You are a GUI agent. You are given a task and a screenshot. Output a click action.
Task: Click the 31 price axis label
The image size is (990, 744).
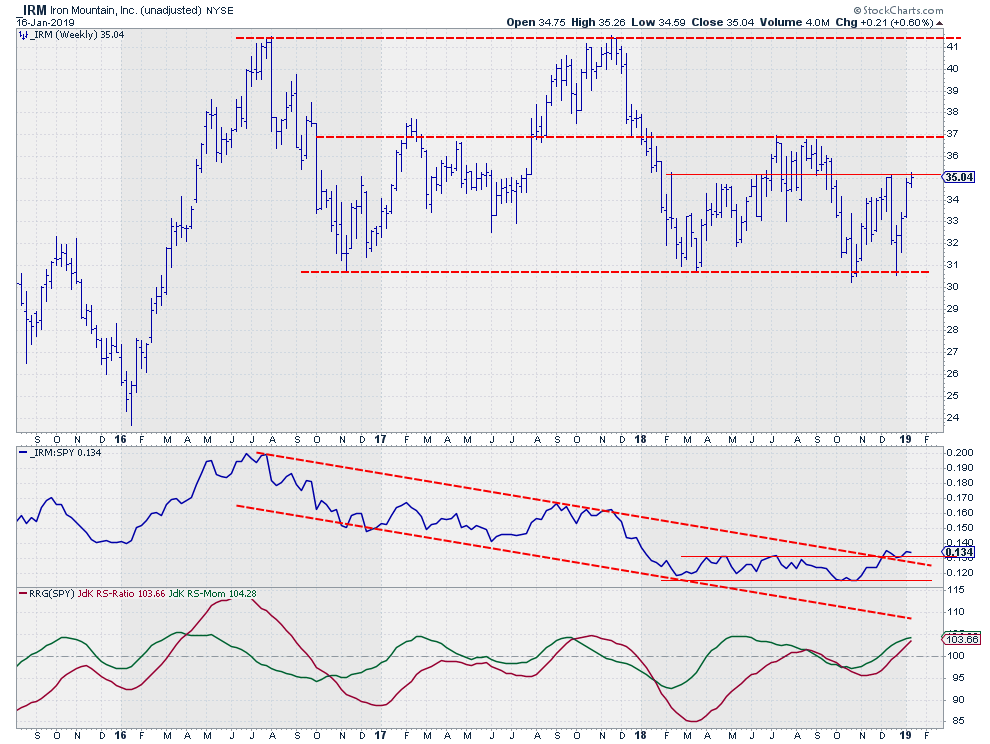tap(953, 265)
